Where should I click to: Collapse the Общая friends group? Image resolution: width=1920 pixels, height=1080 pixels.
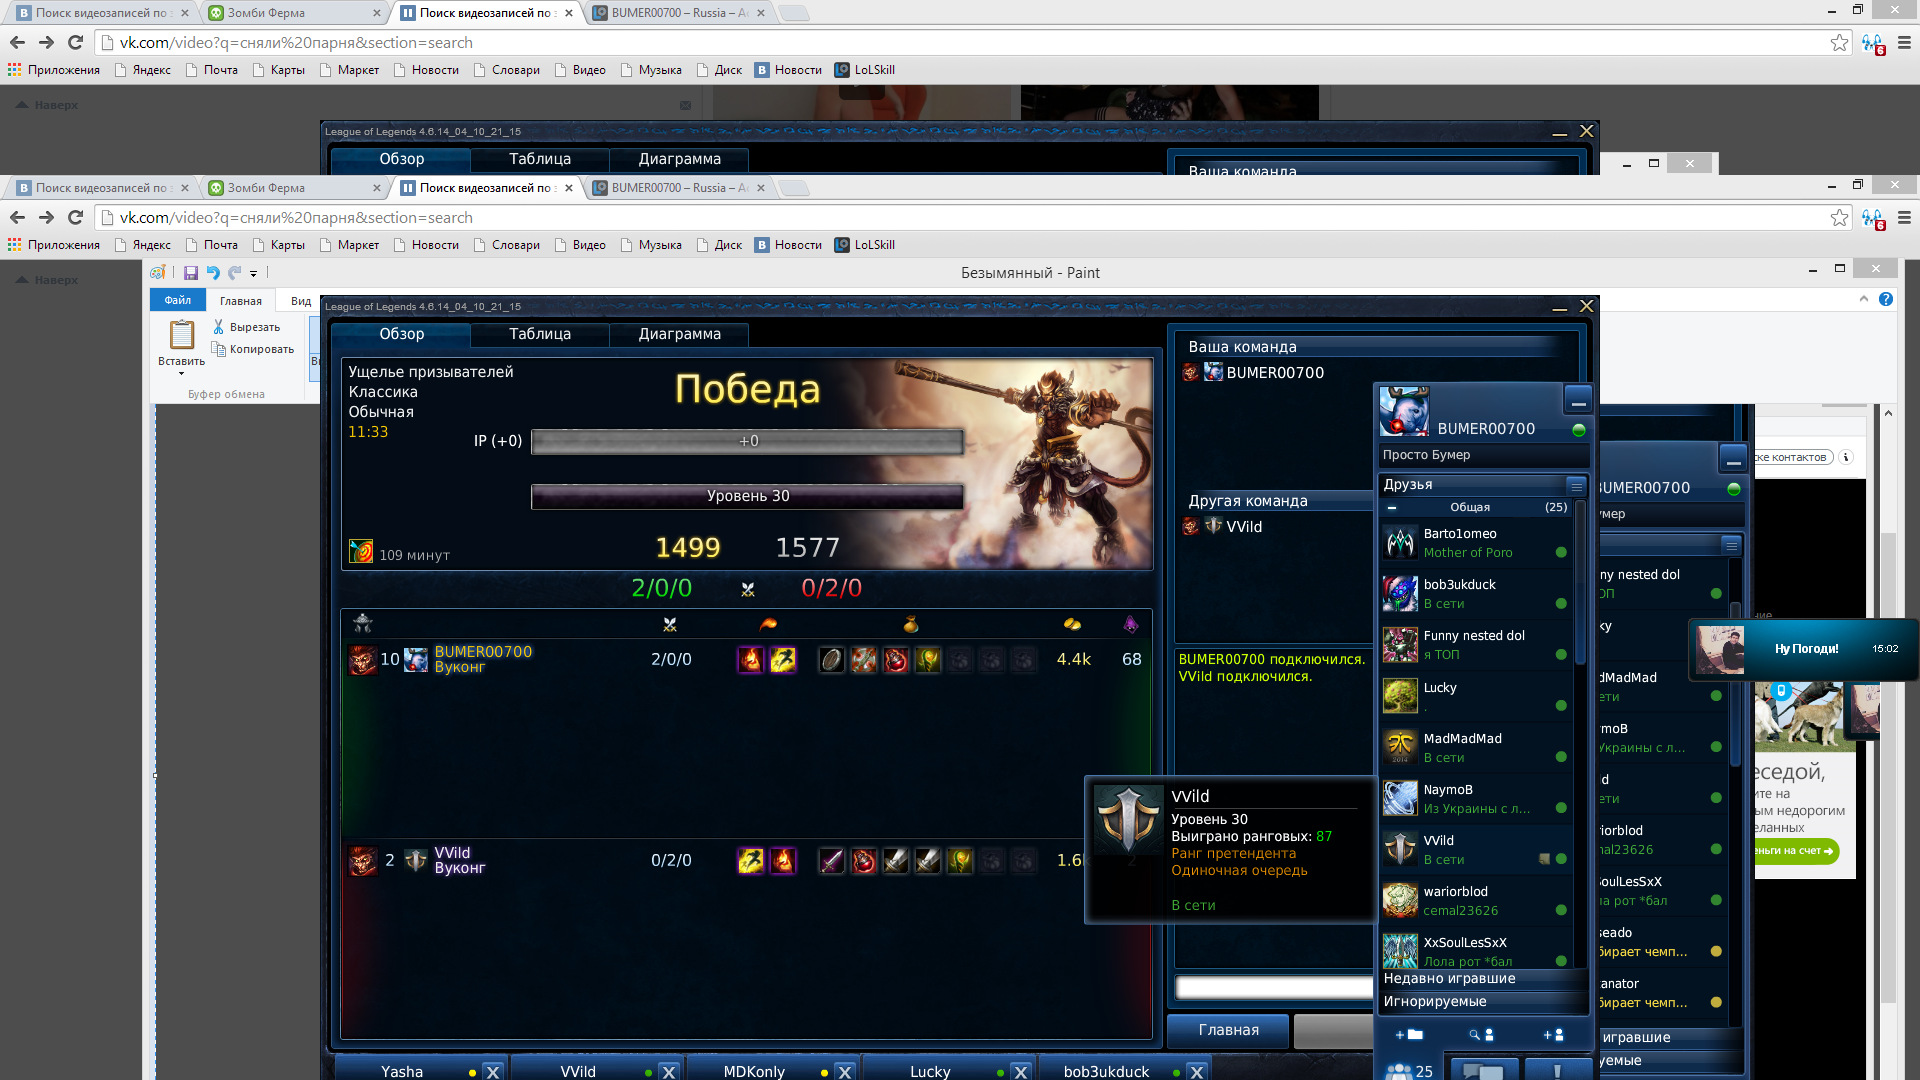coord(1392,508)
